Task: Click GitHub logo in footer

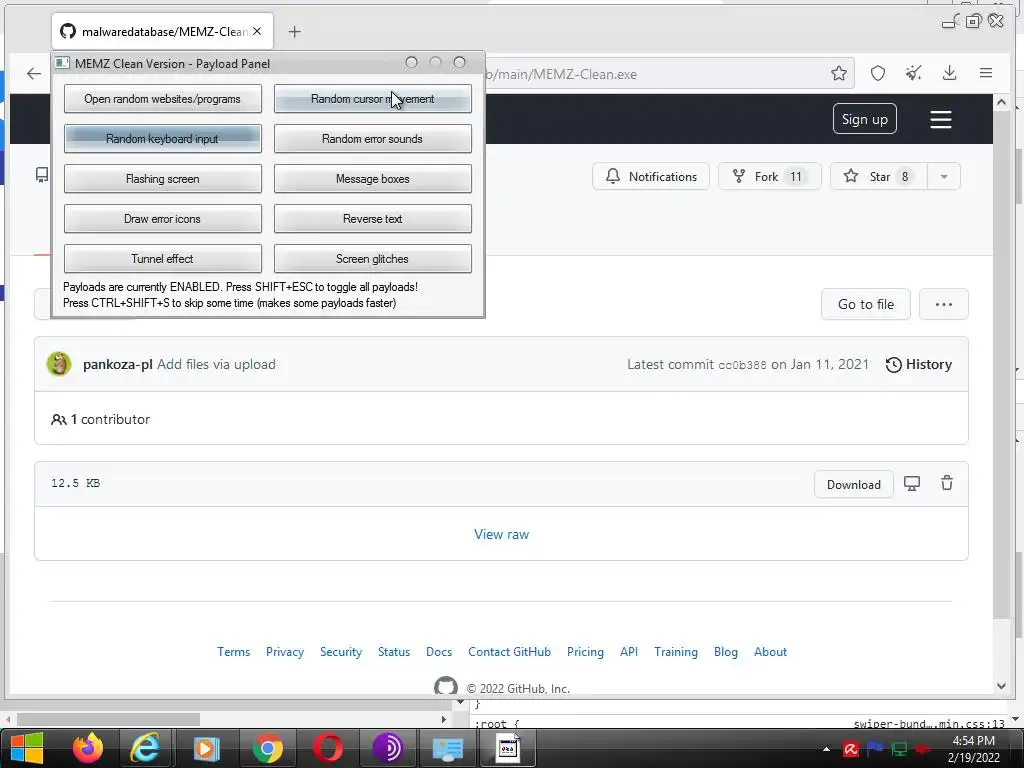Action: click(x=446, y=686)
